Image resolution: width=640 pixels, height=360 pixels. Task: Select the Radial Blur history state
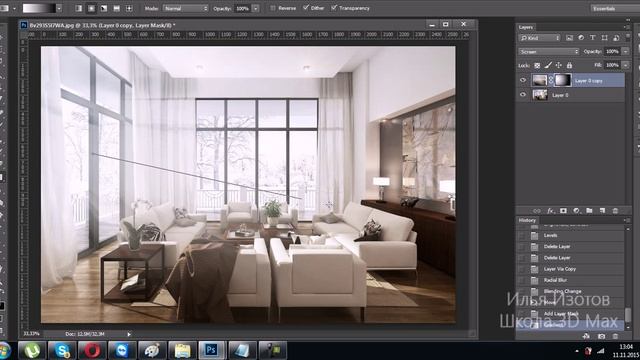click(x=570, y=280)
